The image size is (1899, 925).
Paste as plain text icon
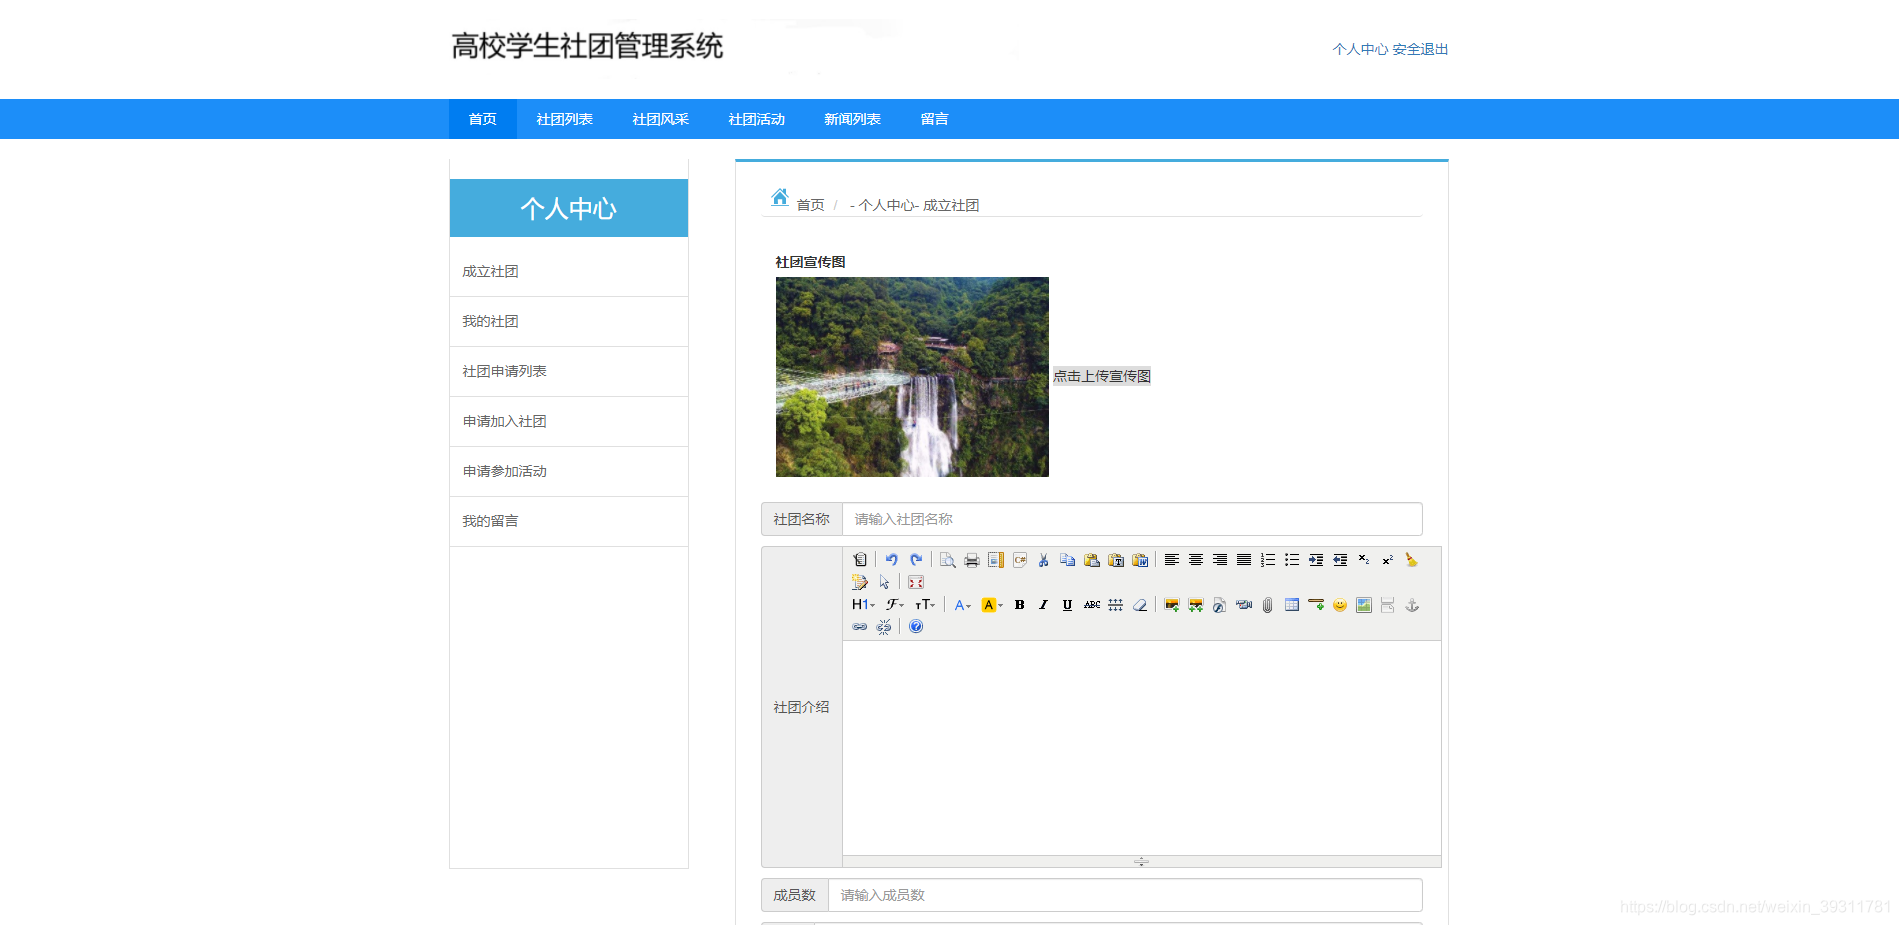pyautogui.click(x=1116, y=560)
